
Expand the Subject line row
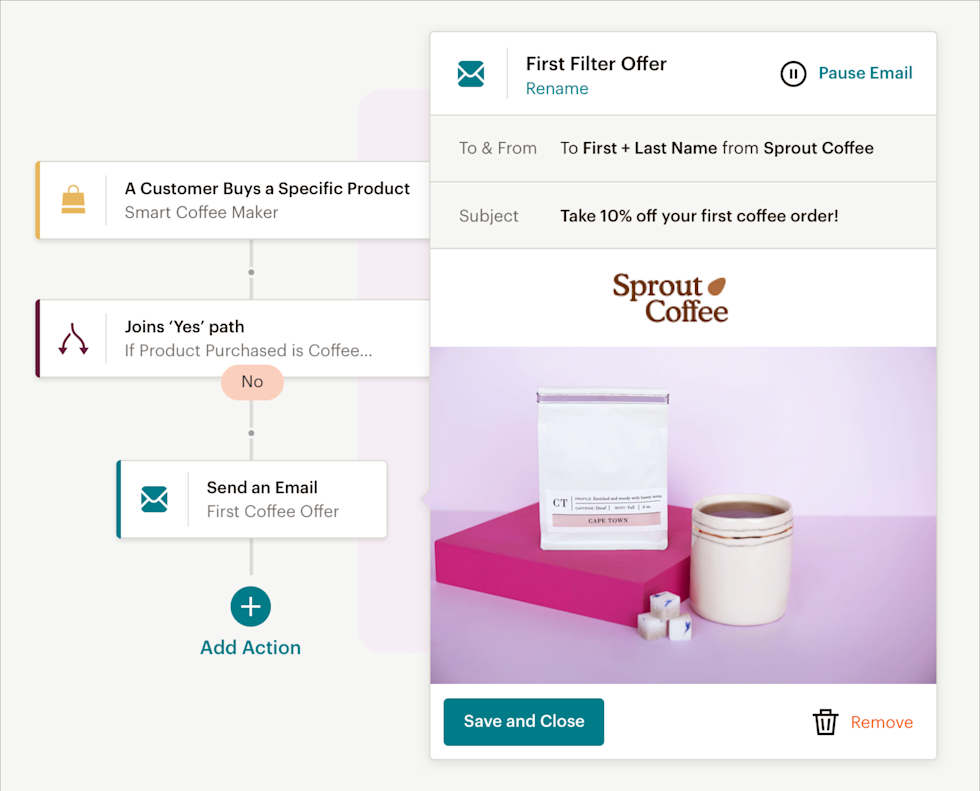683,215
